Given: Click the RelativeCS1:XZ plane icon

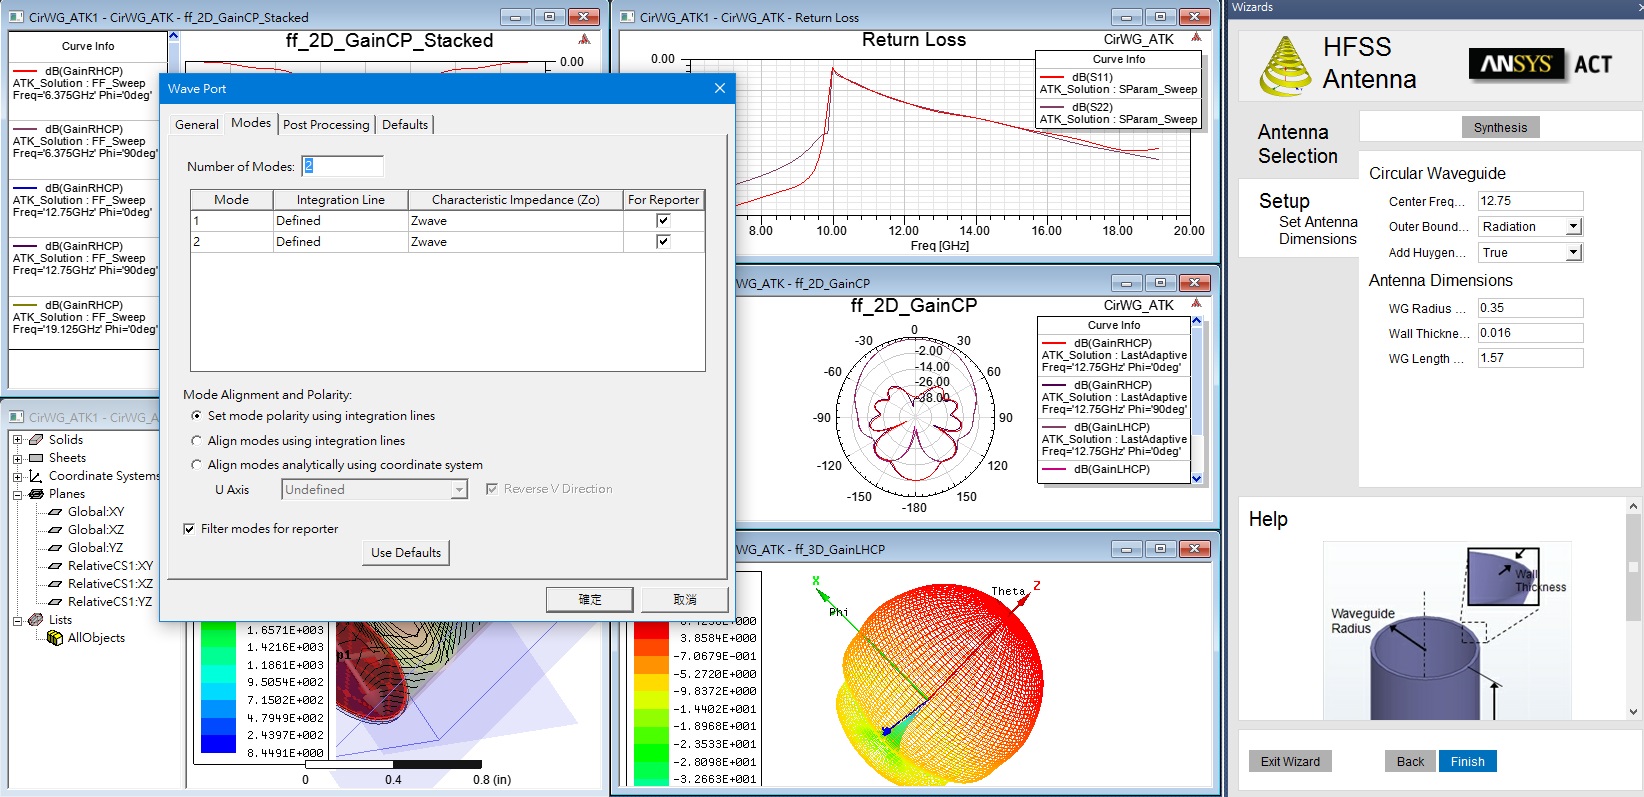Looking at the screenshot, I should pos(56,584).
